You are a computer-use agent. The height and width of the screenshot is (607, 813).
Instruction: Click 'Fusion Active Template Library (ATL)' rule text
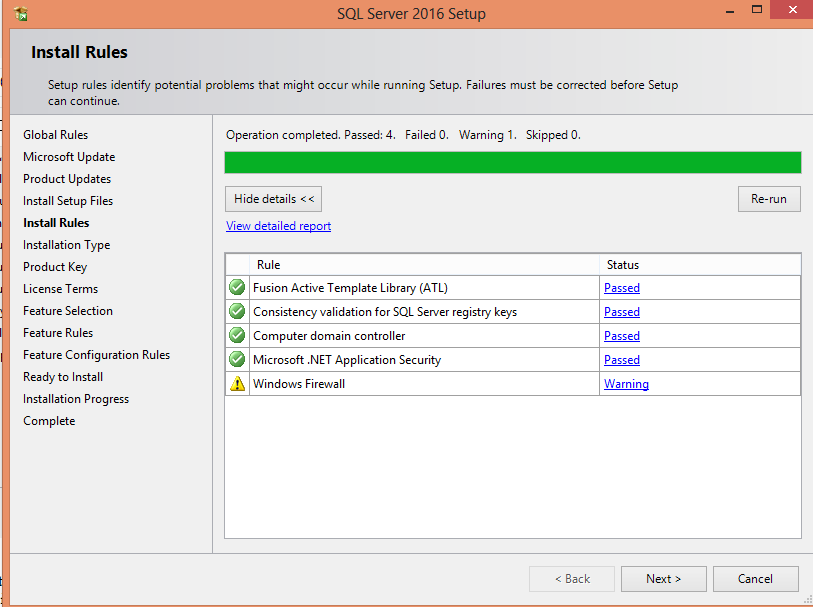pos(351,288)
